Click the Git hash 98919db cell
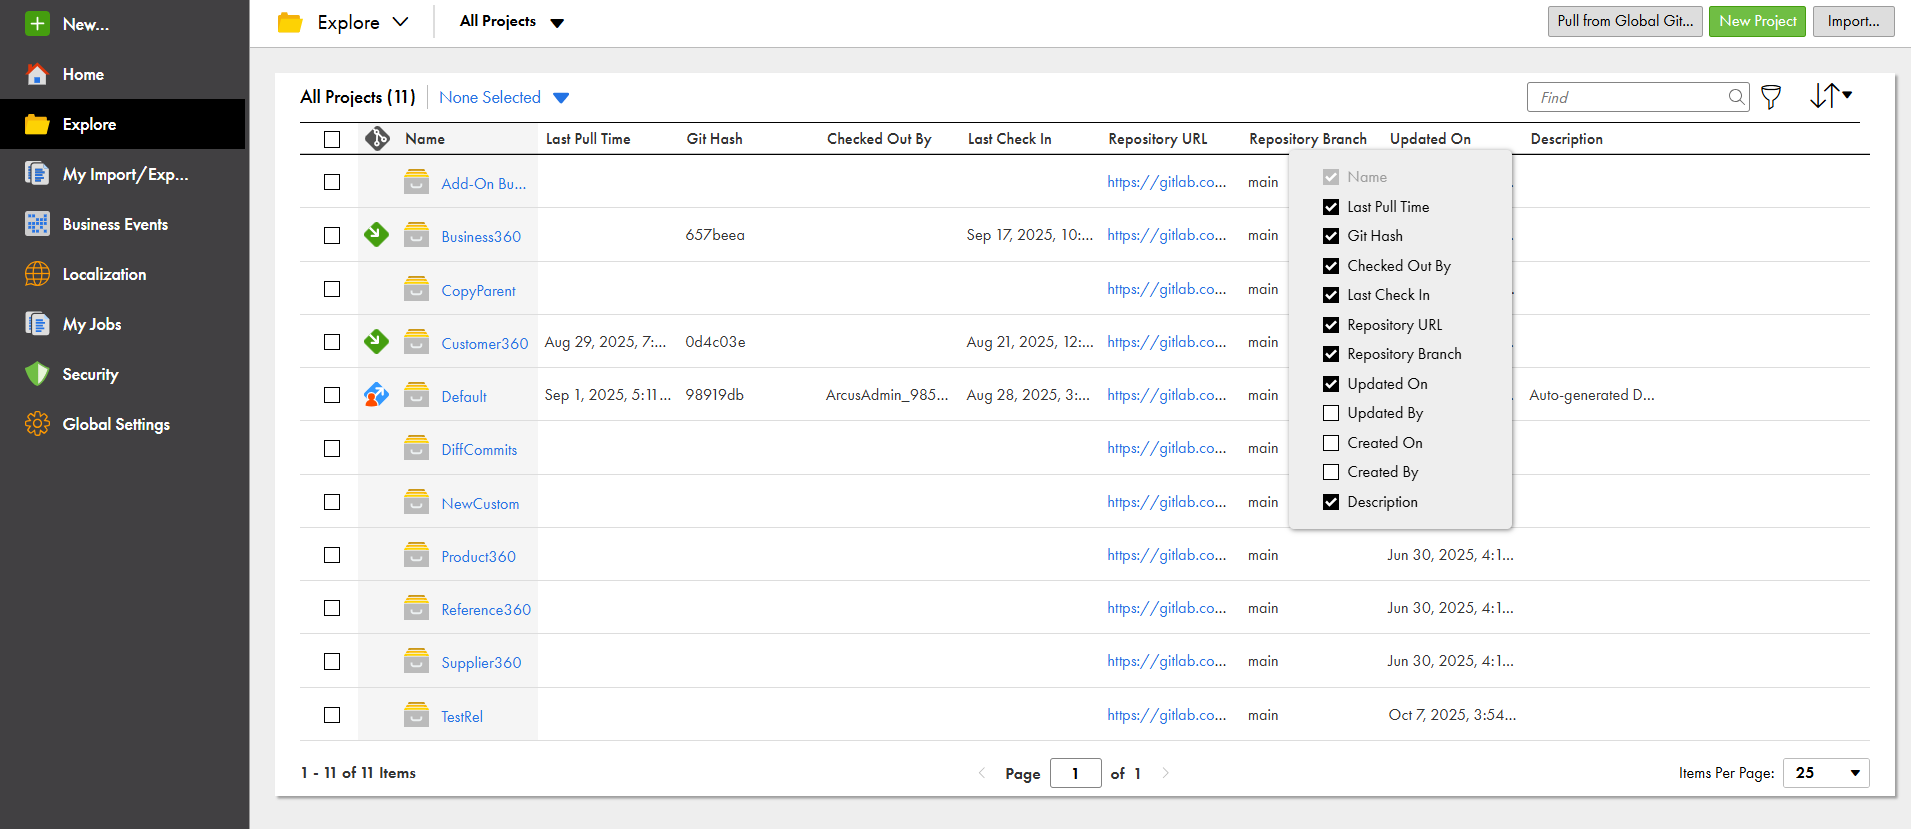 (714, 395)
